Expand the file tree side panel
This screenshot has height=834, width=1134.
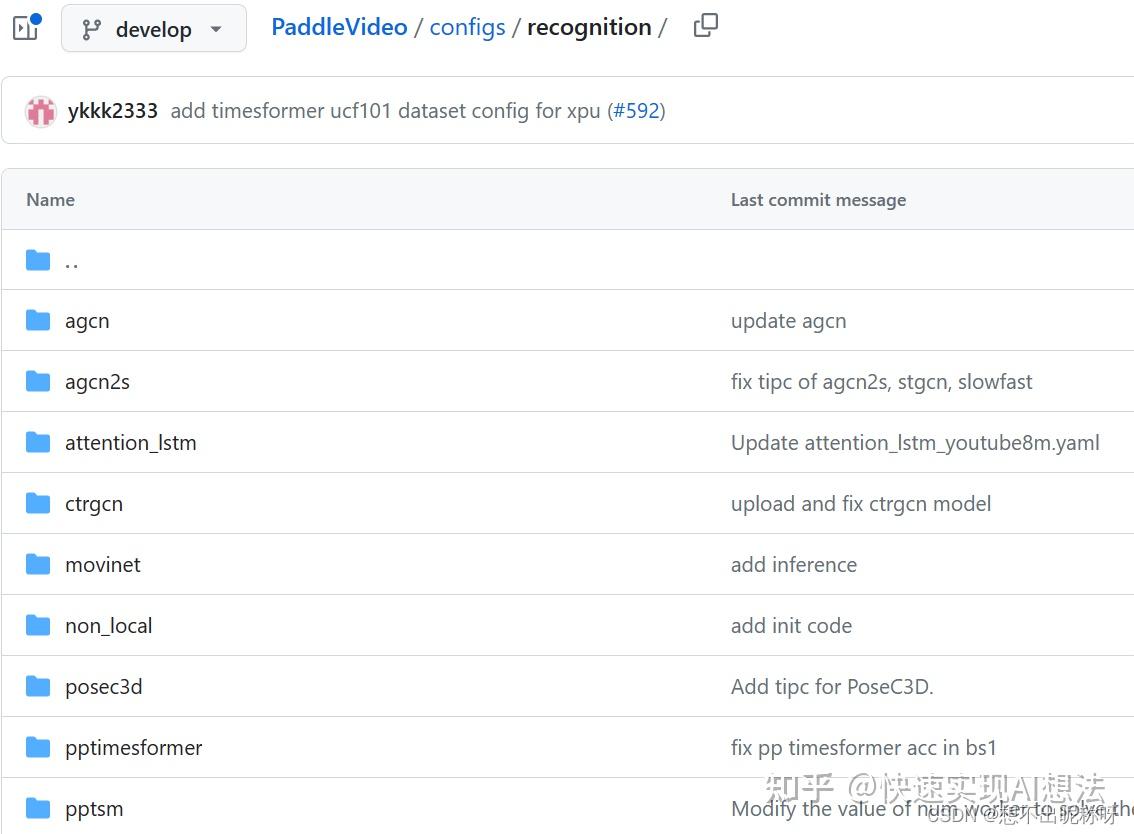26,28
